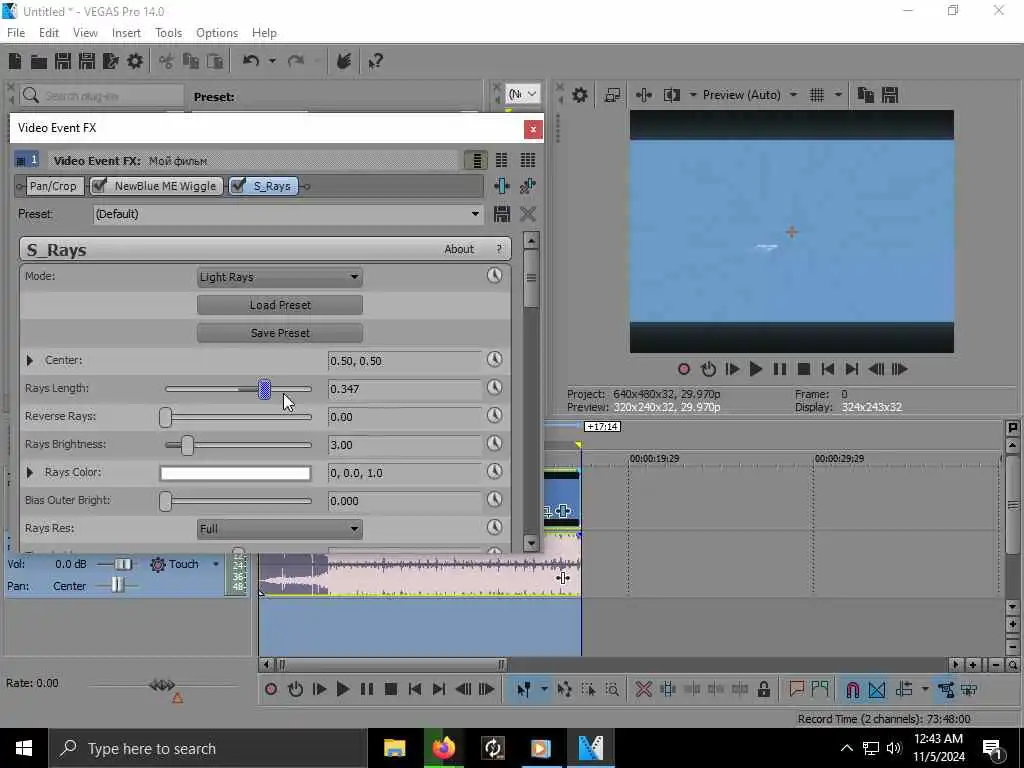This screenshot has width=1024, height=768.
Task: Animate Reverse Rays stopwatch icon
Action: (x=494, y=415)
